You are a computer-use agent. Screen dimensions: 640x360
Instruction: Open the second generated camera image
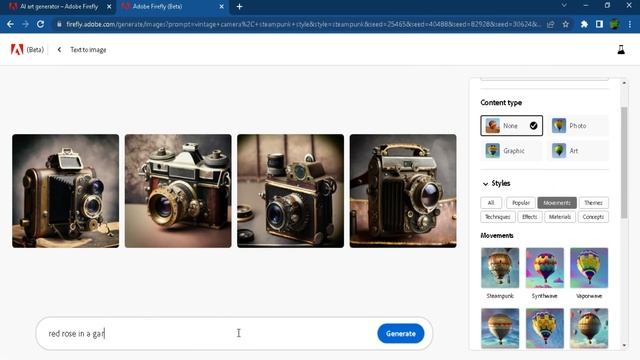click(x=178, y=191)
